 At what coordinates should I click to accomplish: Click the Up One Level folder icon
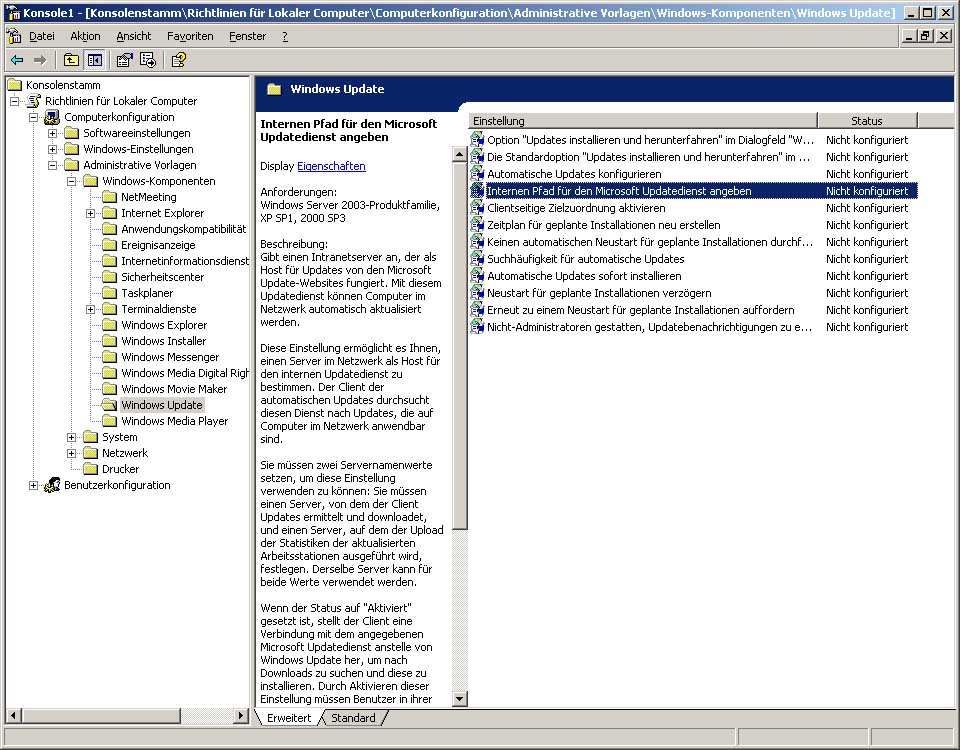click(x=72, y=60)
